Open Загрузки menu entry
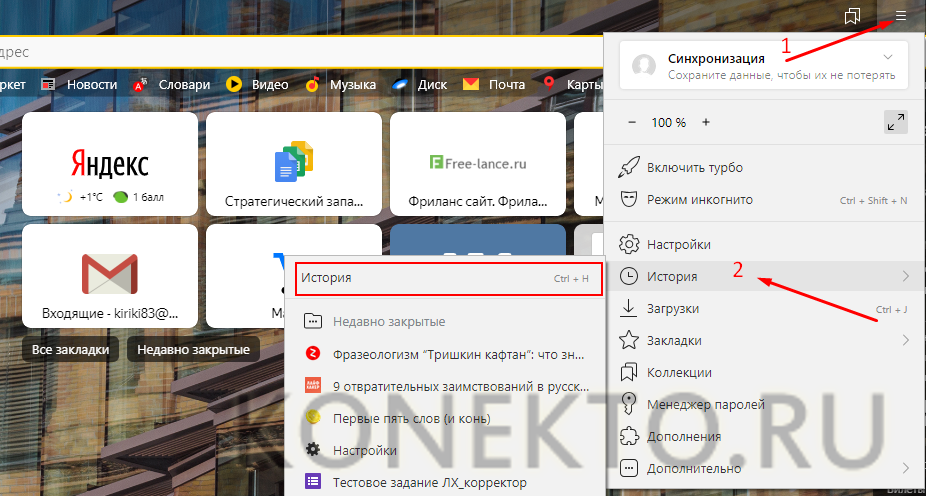This screenshot has width=926, height=496. pos(765,308)
